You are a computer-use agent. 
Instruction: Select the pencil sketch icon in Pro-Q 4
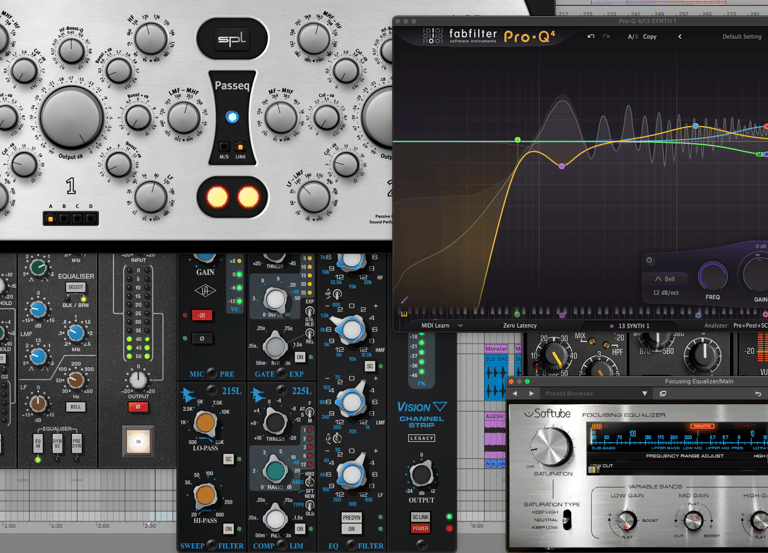[405, 299]
